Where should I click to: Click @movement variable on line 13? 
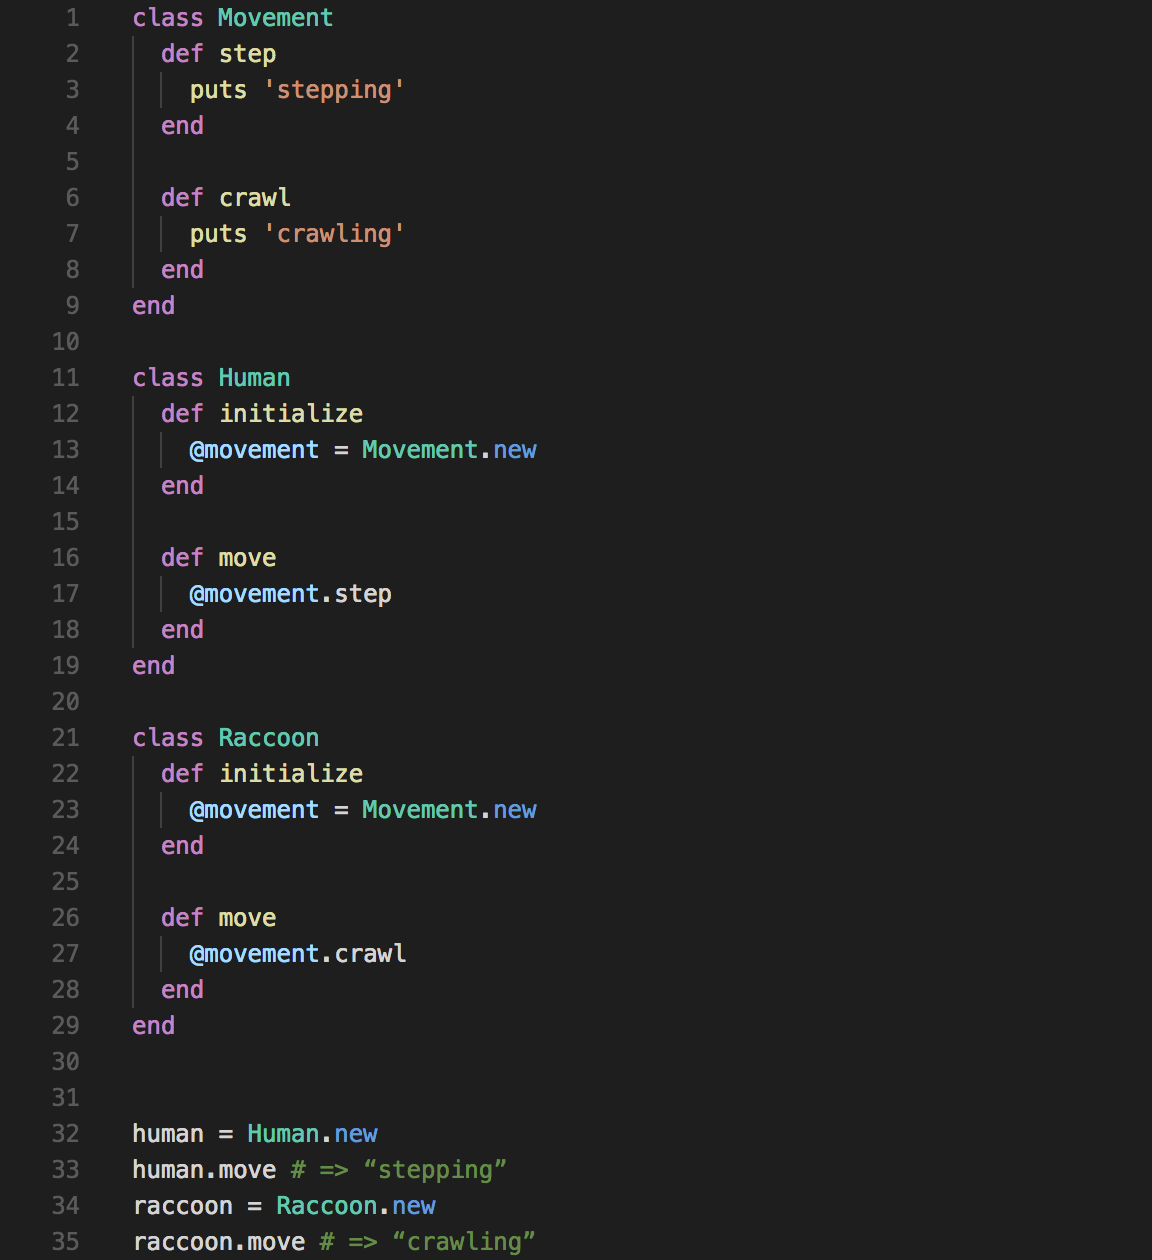click(x=254, y=450)
